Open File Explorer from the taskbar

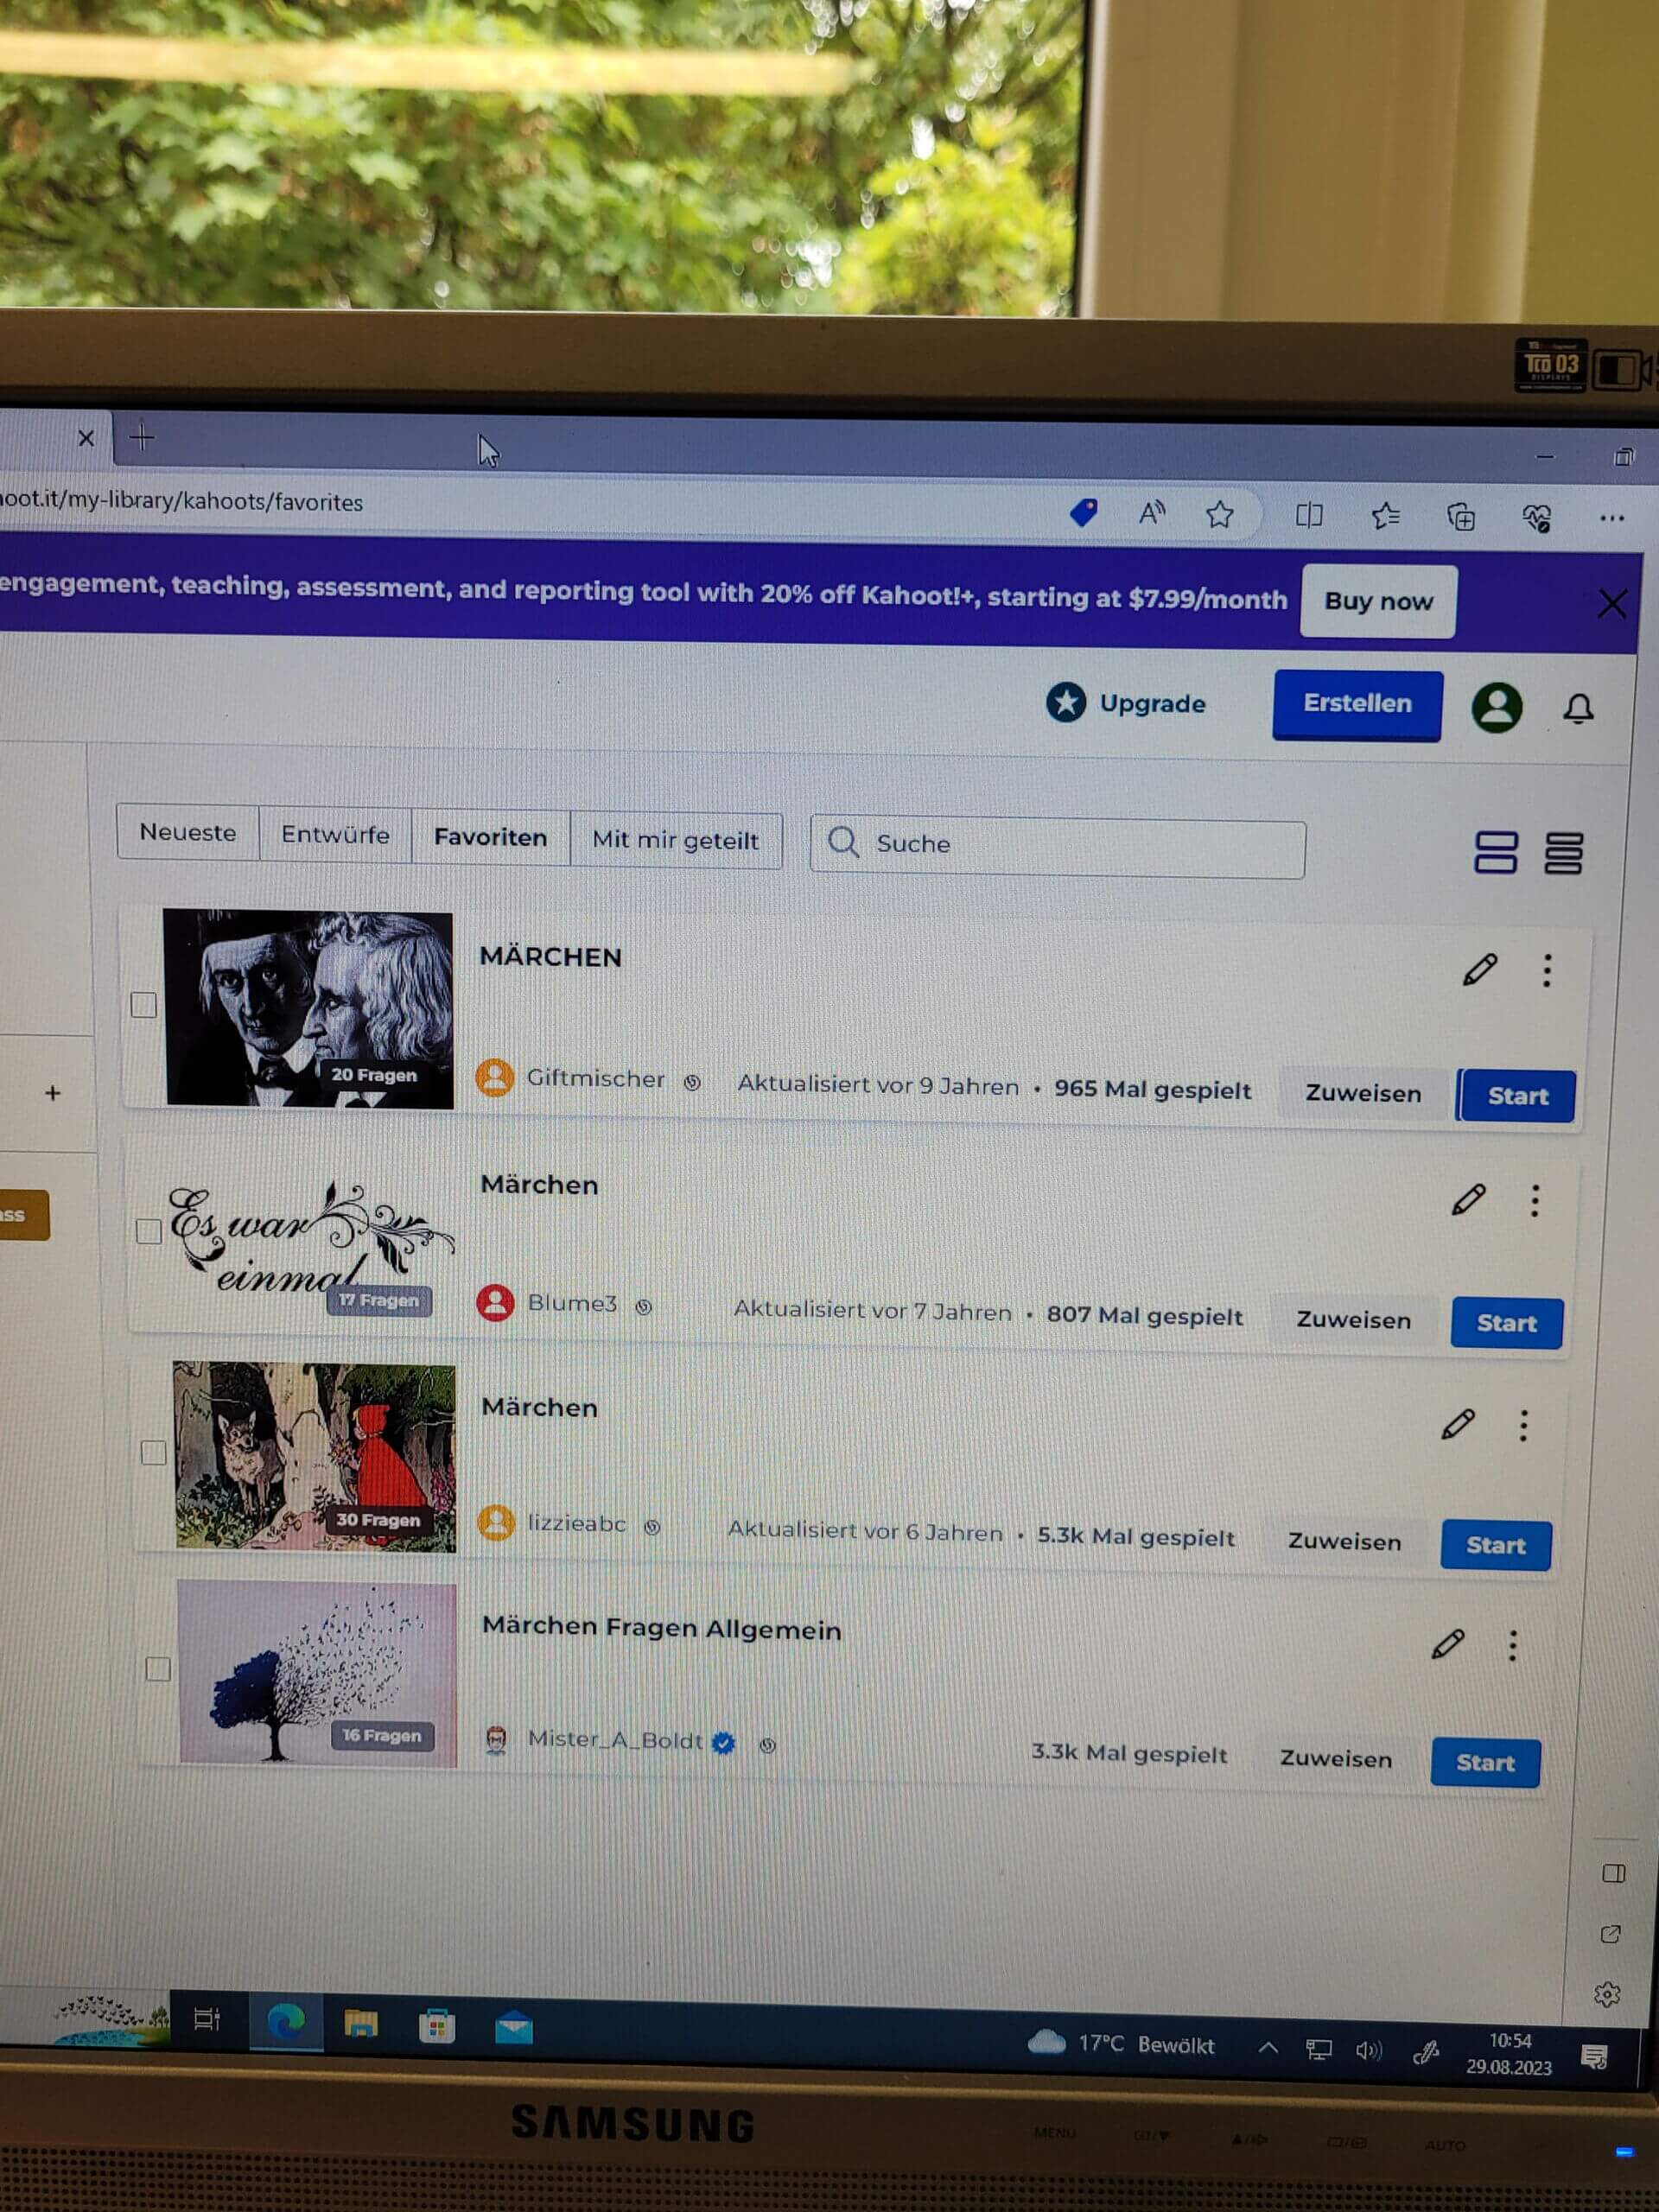361,2025
